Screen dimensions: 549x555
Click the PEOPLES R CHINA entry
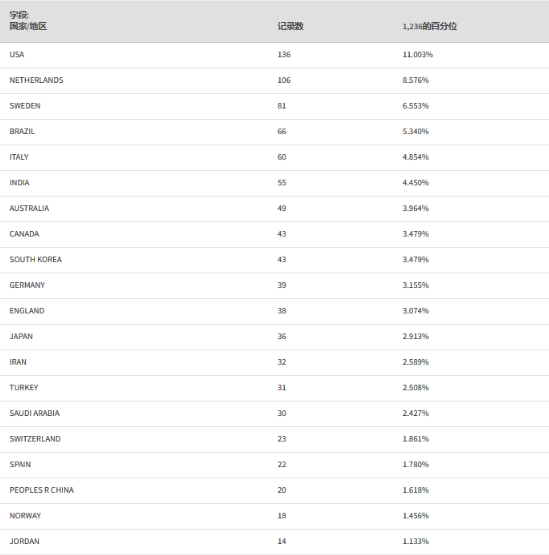[x=41, y=490]
